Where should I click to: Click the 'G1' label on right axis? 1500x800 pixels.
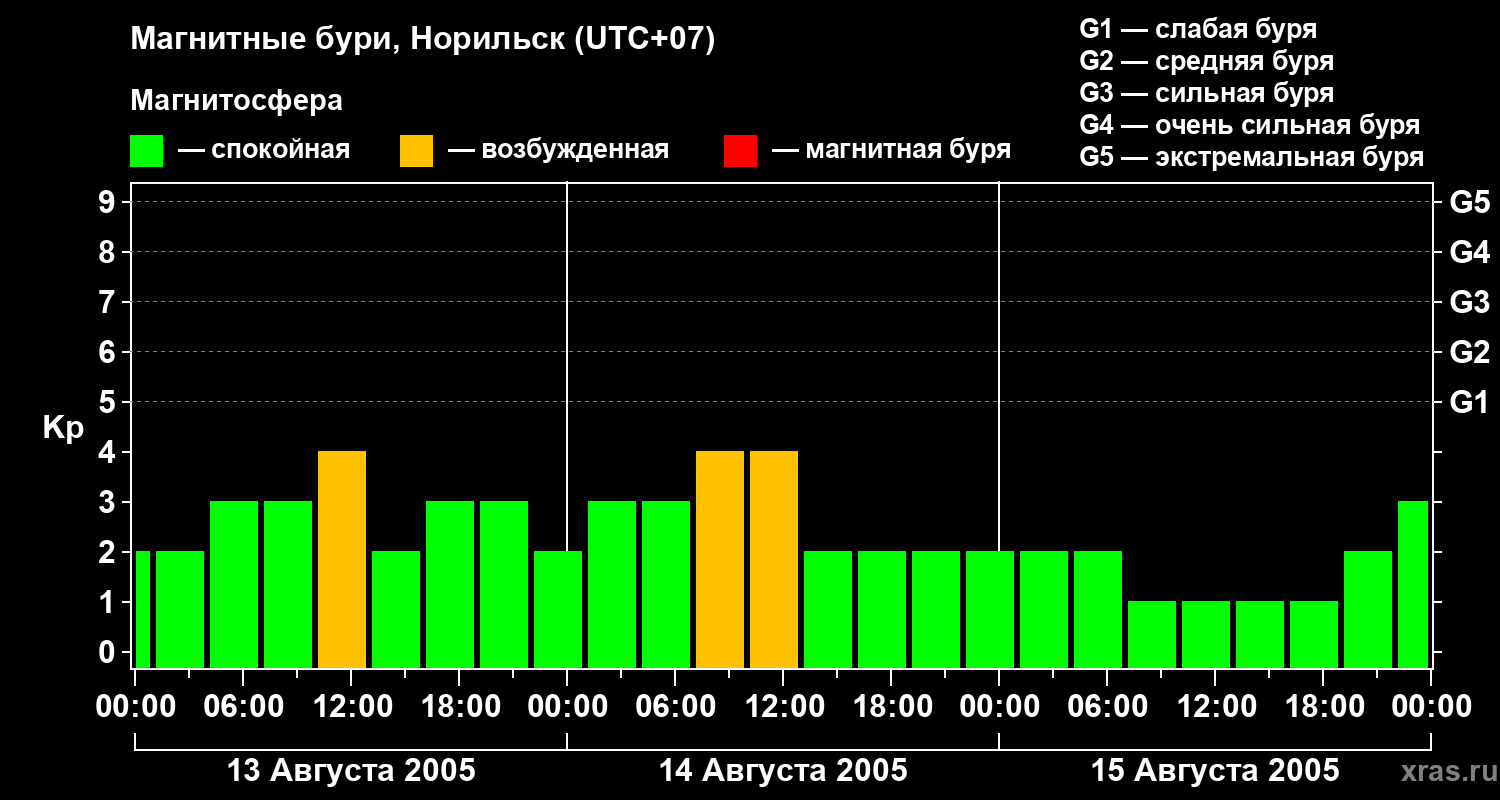tap(1469, 402)
